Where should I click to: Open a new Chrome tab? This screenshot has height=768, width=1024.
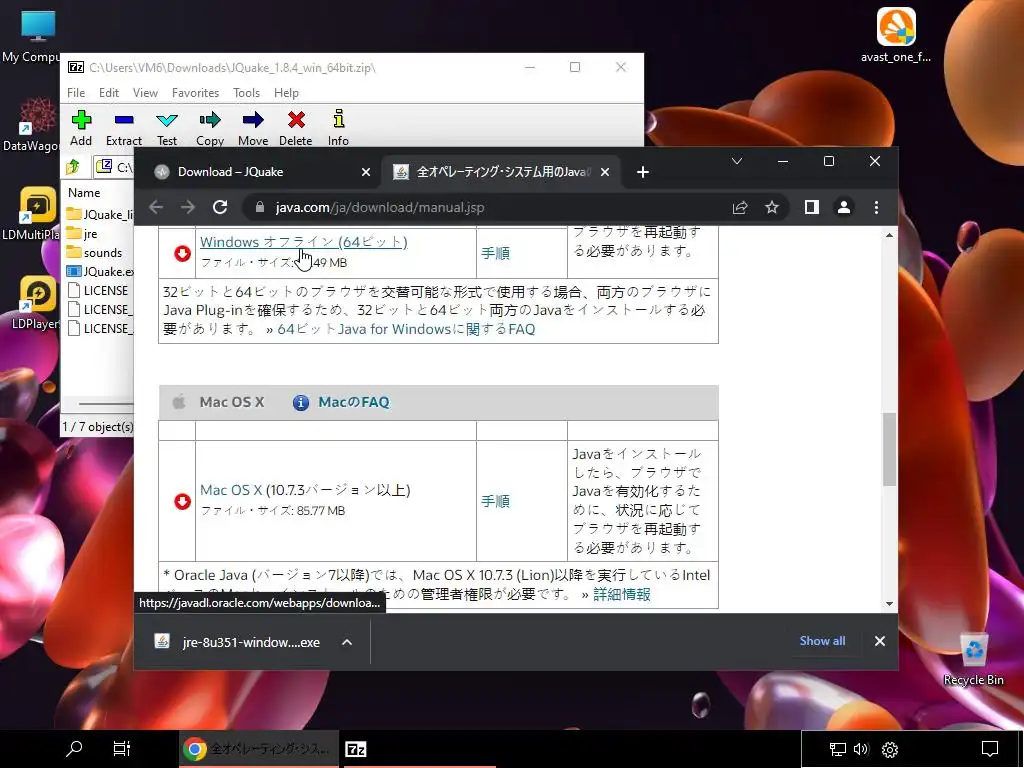(643, 172)
